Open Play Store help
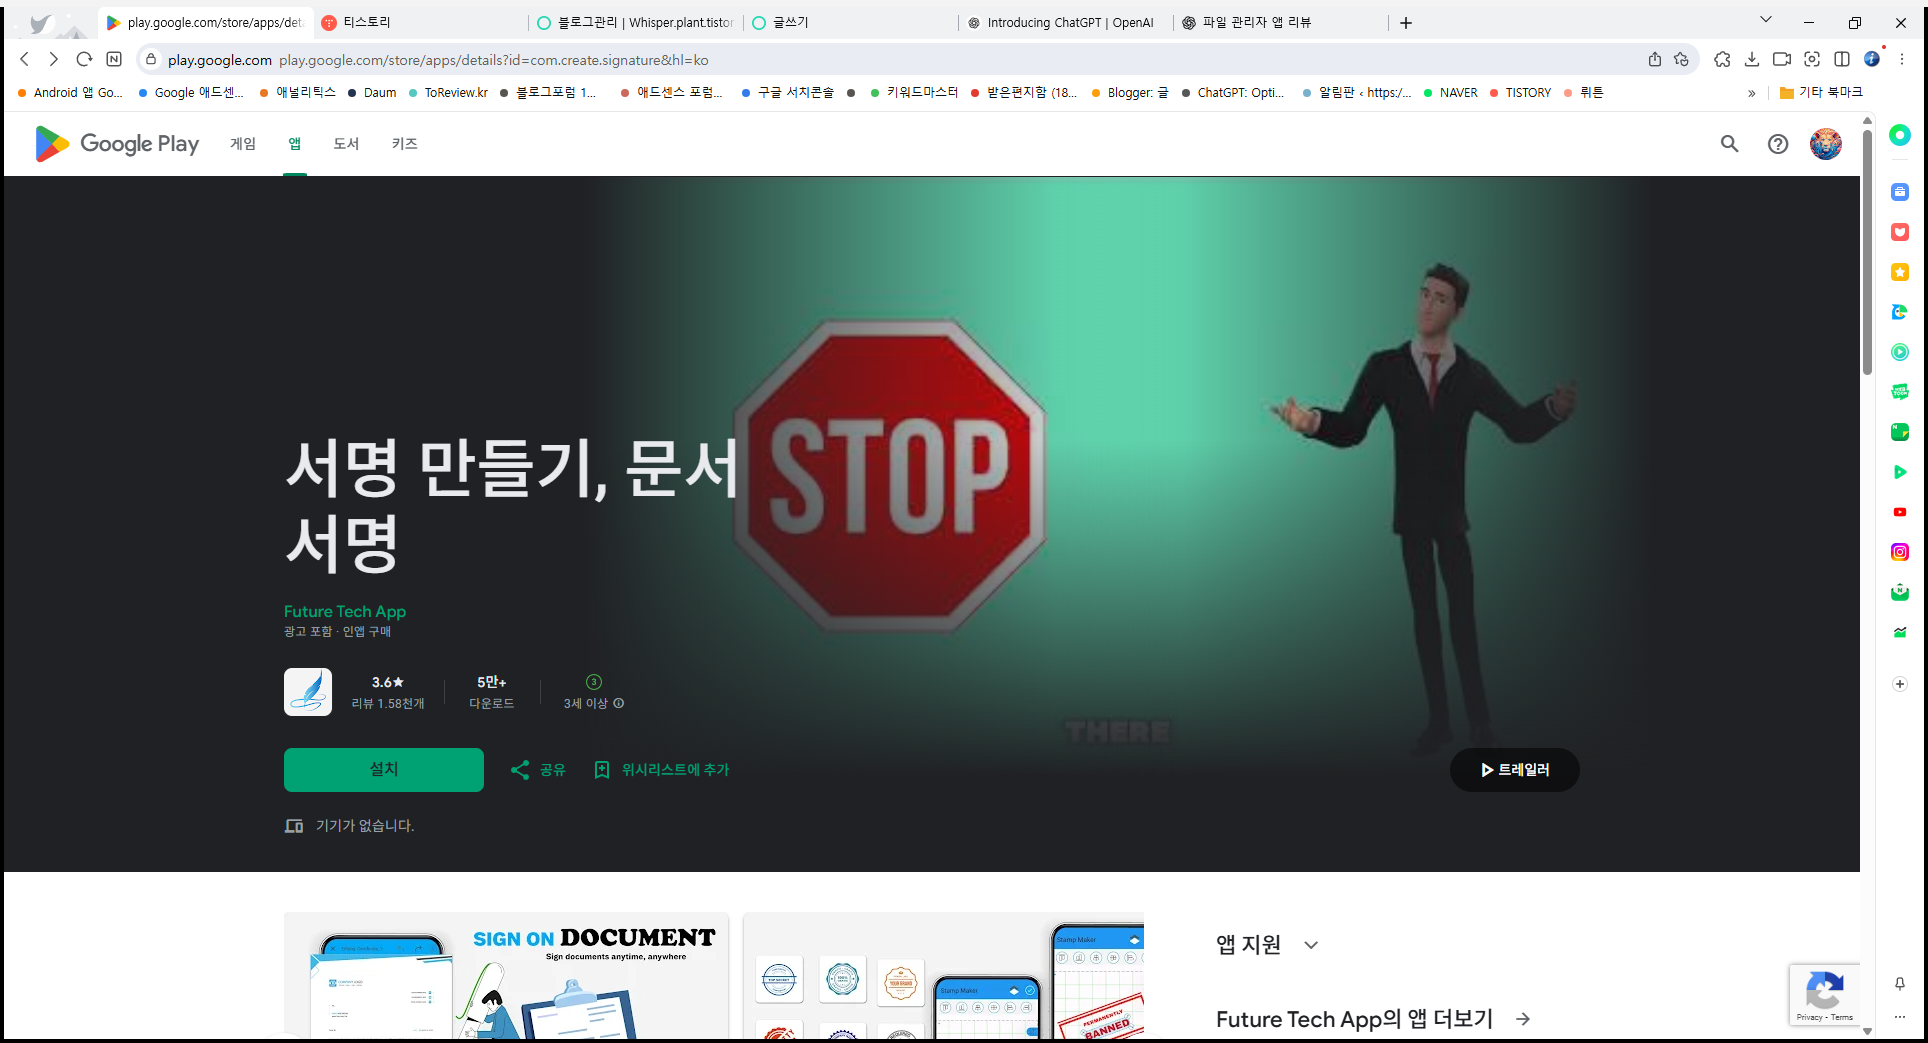Viewport: 1928px width, 1043px height. pos(1777,143)
